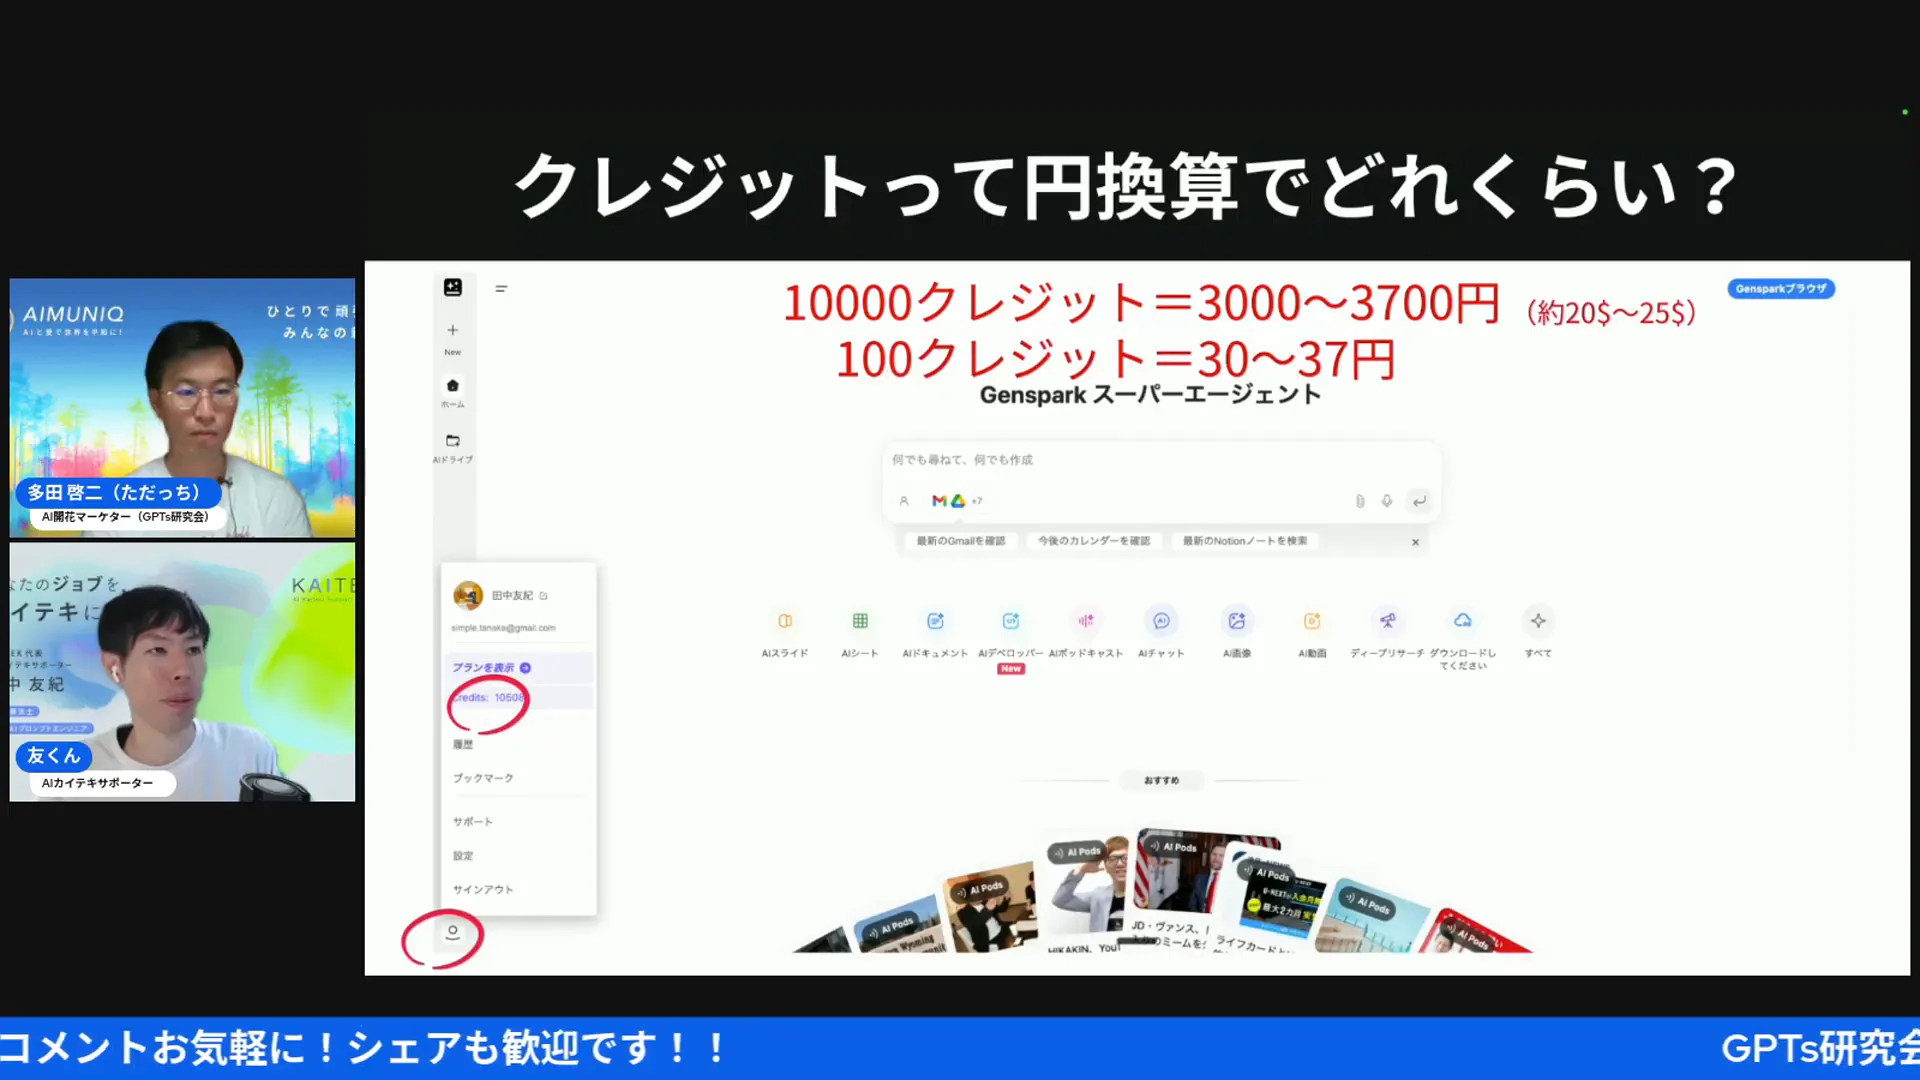The height and width of the screenshot is (1080, 1920).
Task: Click the 田中友紀 profile avatar
Action: 468,595
